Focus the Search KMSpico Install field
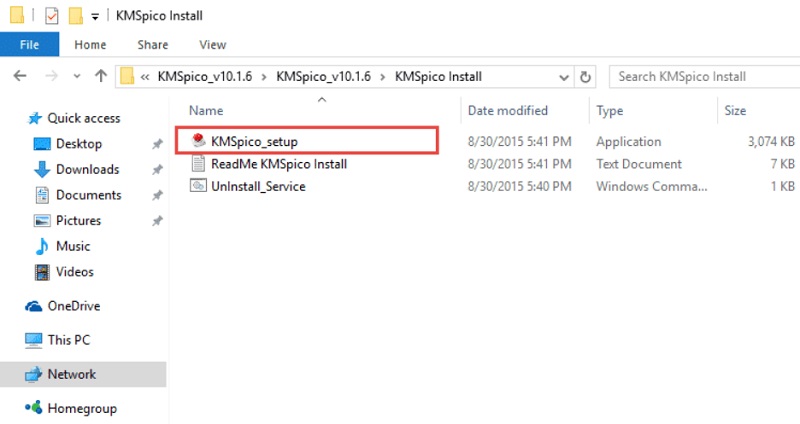800x424 pixels. [704, 77]
